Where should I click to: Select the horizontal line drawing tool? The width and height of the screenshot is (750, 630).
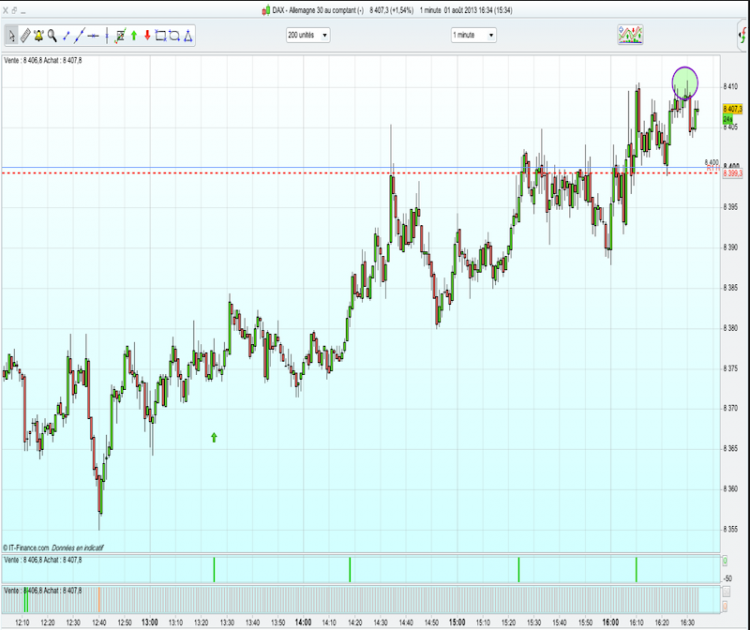93,35
